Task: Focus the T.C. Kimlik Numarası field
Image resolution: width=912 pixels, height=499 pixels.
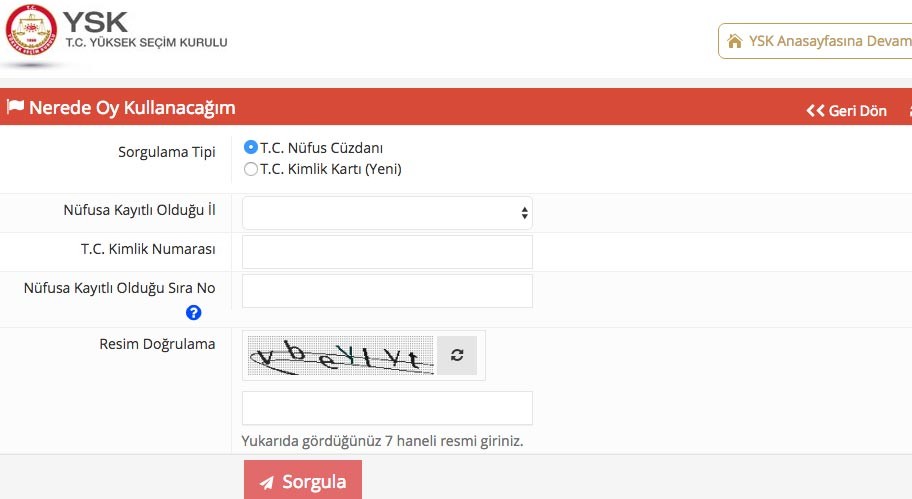Action: pyautogui.click(x=387, y=252)
